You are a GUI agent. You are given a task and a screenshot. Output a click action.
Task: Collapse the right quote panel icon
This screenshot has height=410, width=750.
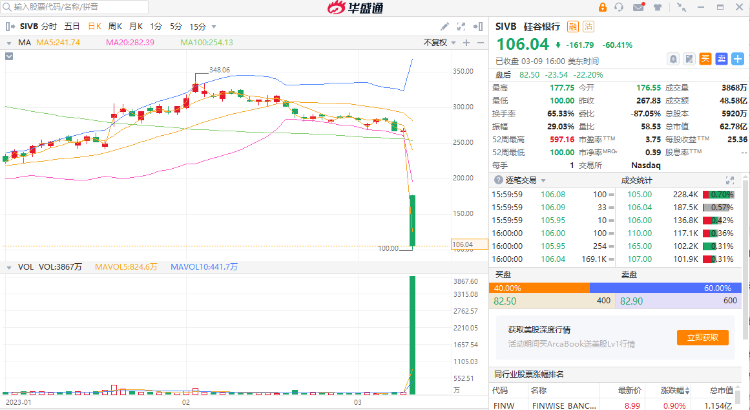coord(477,26)
